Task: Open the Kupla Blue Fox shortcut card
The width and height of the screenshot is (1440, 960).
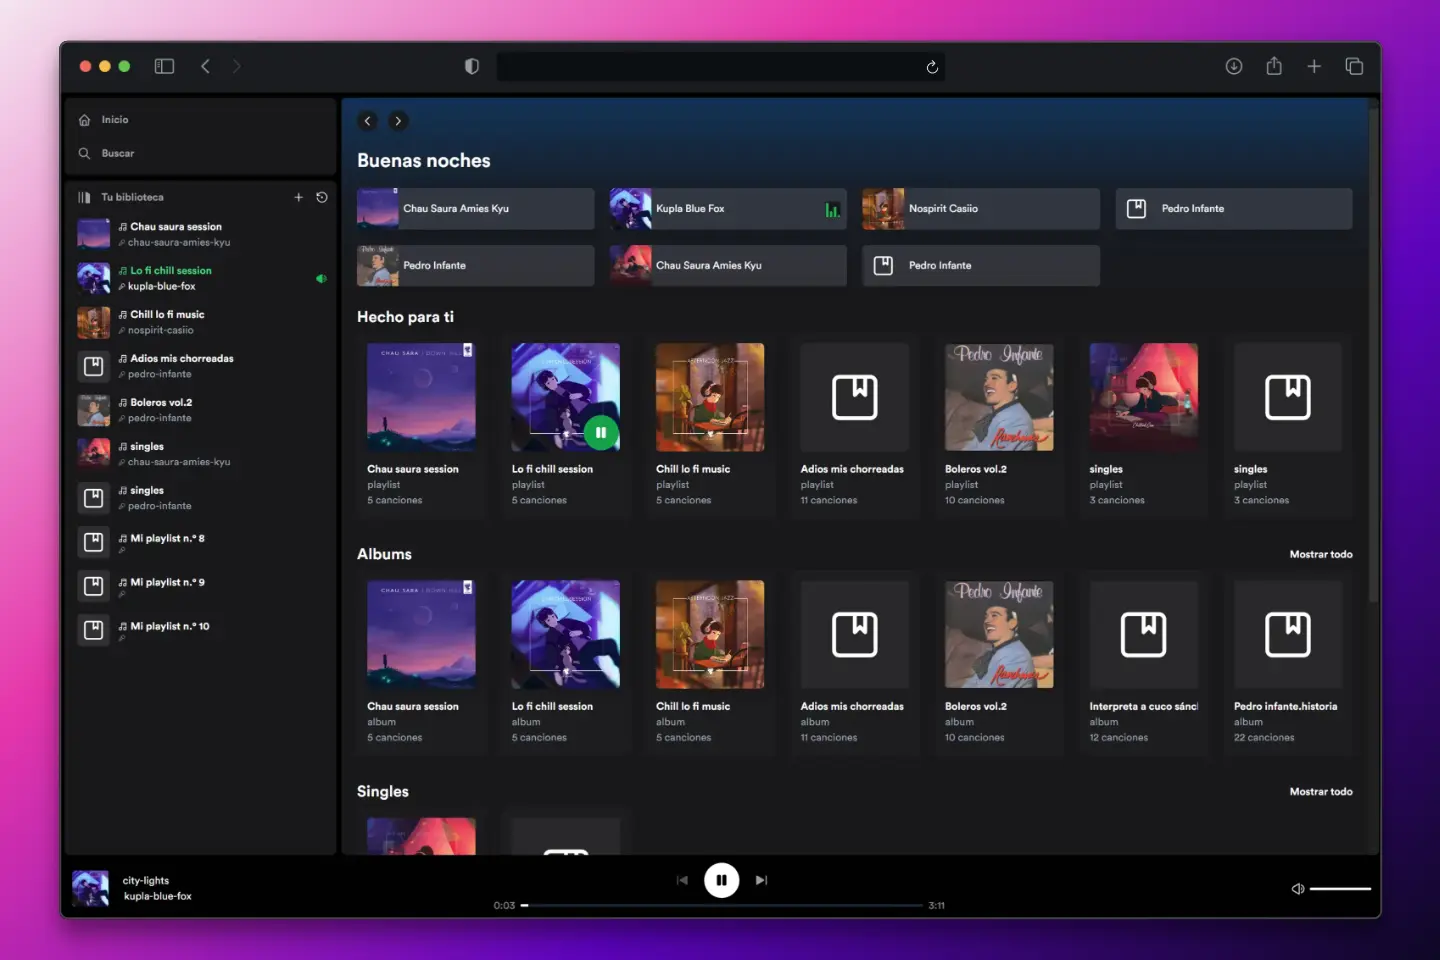Action: 728,209
